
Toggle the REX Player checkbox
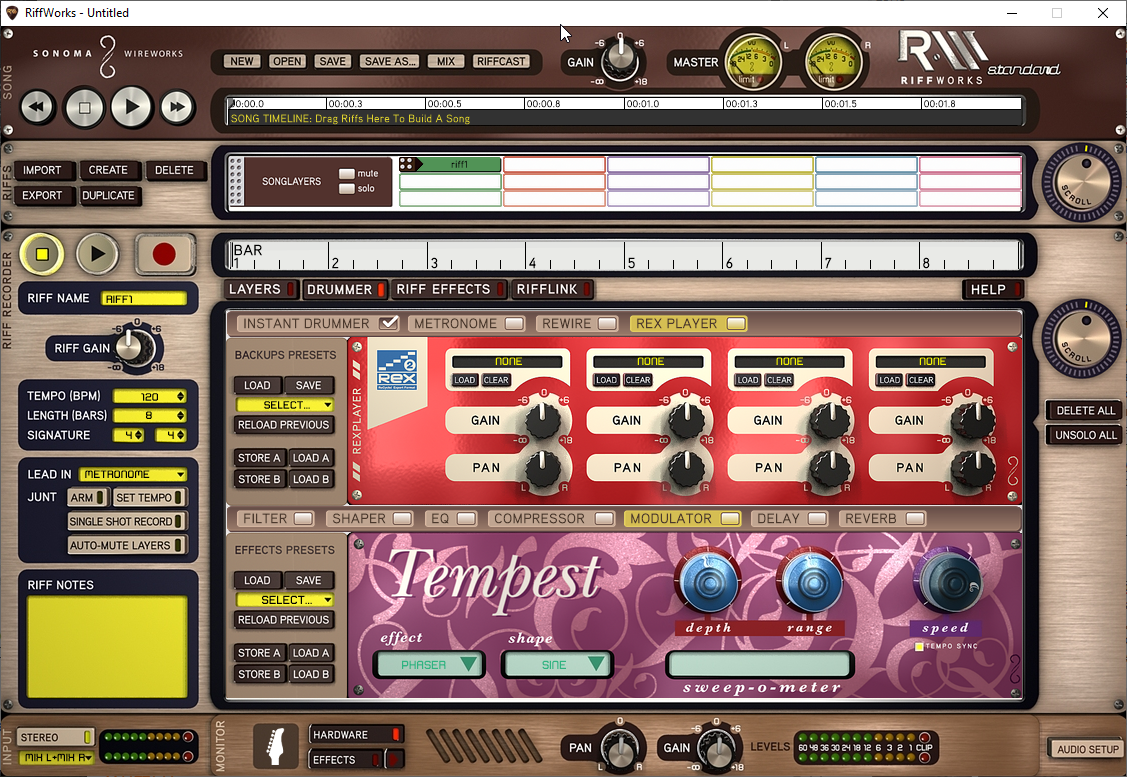(736, 324)
